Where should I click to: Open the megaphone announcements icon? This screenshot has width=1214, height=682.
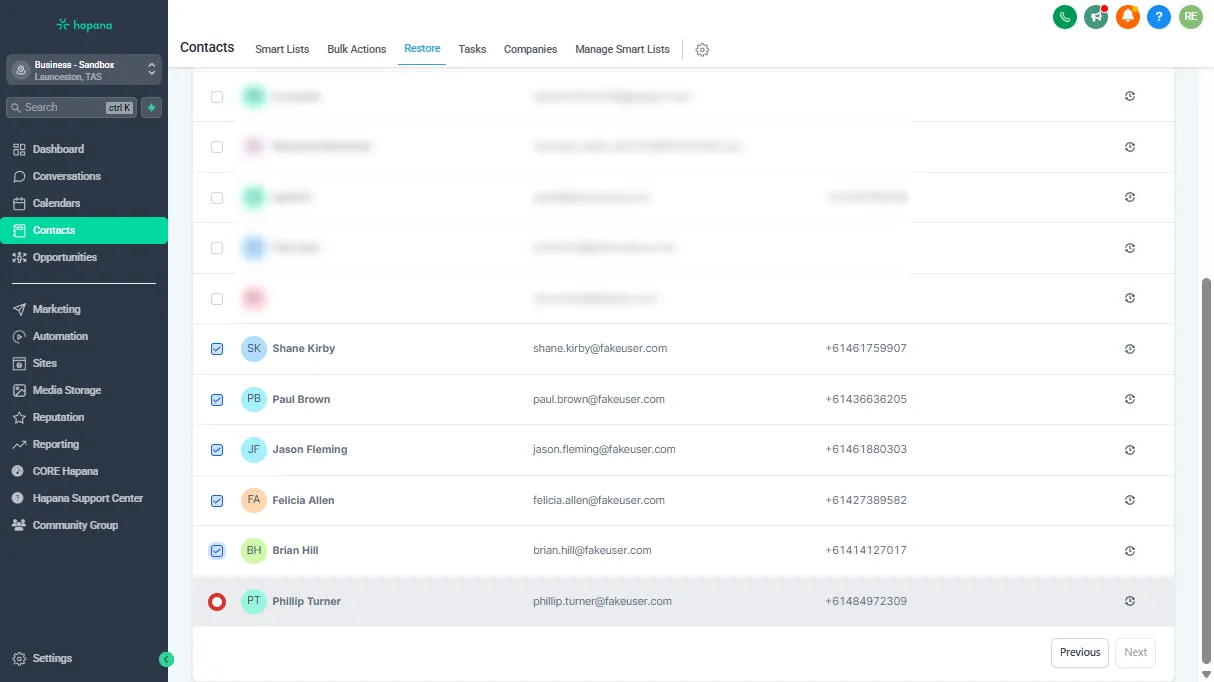click(1096, 16)
